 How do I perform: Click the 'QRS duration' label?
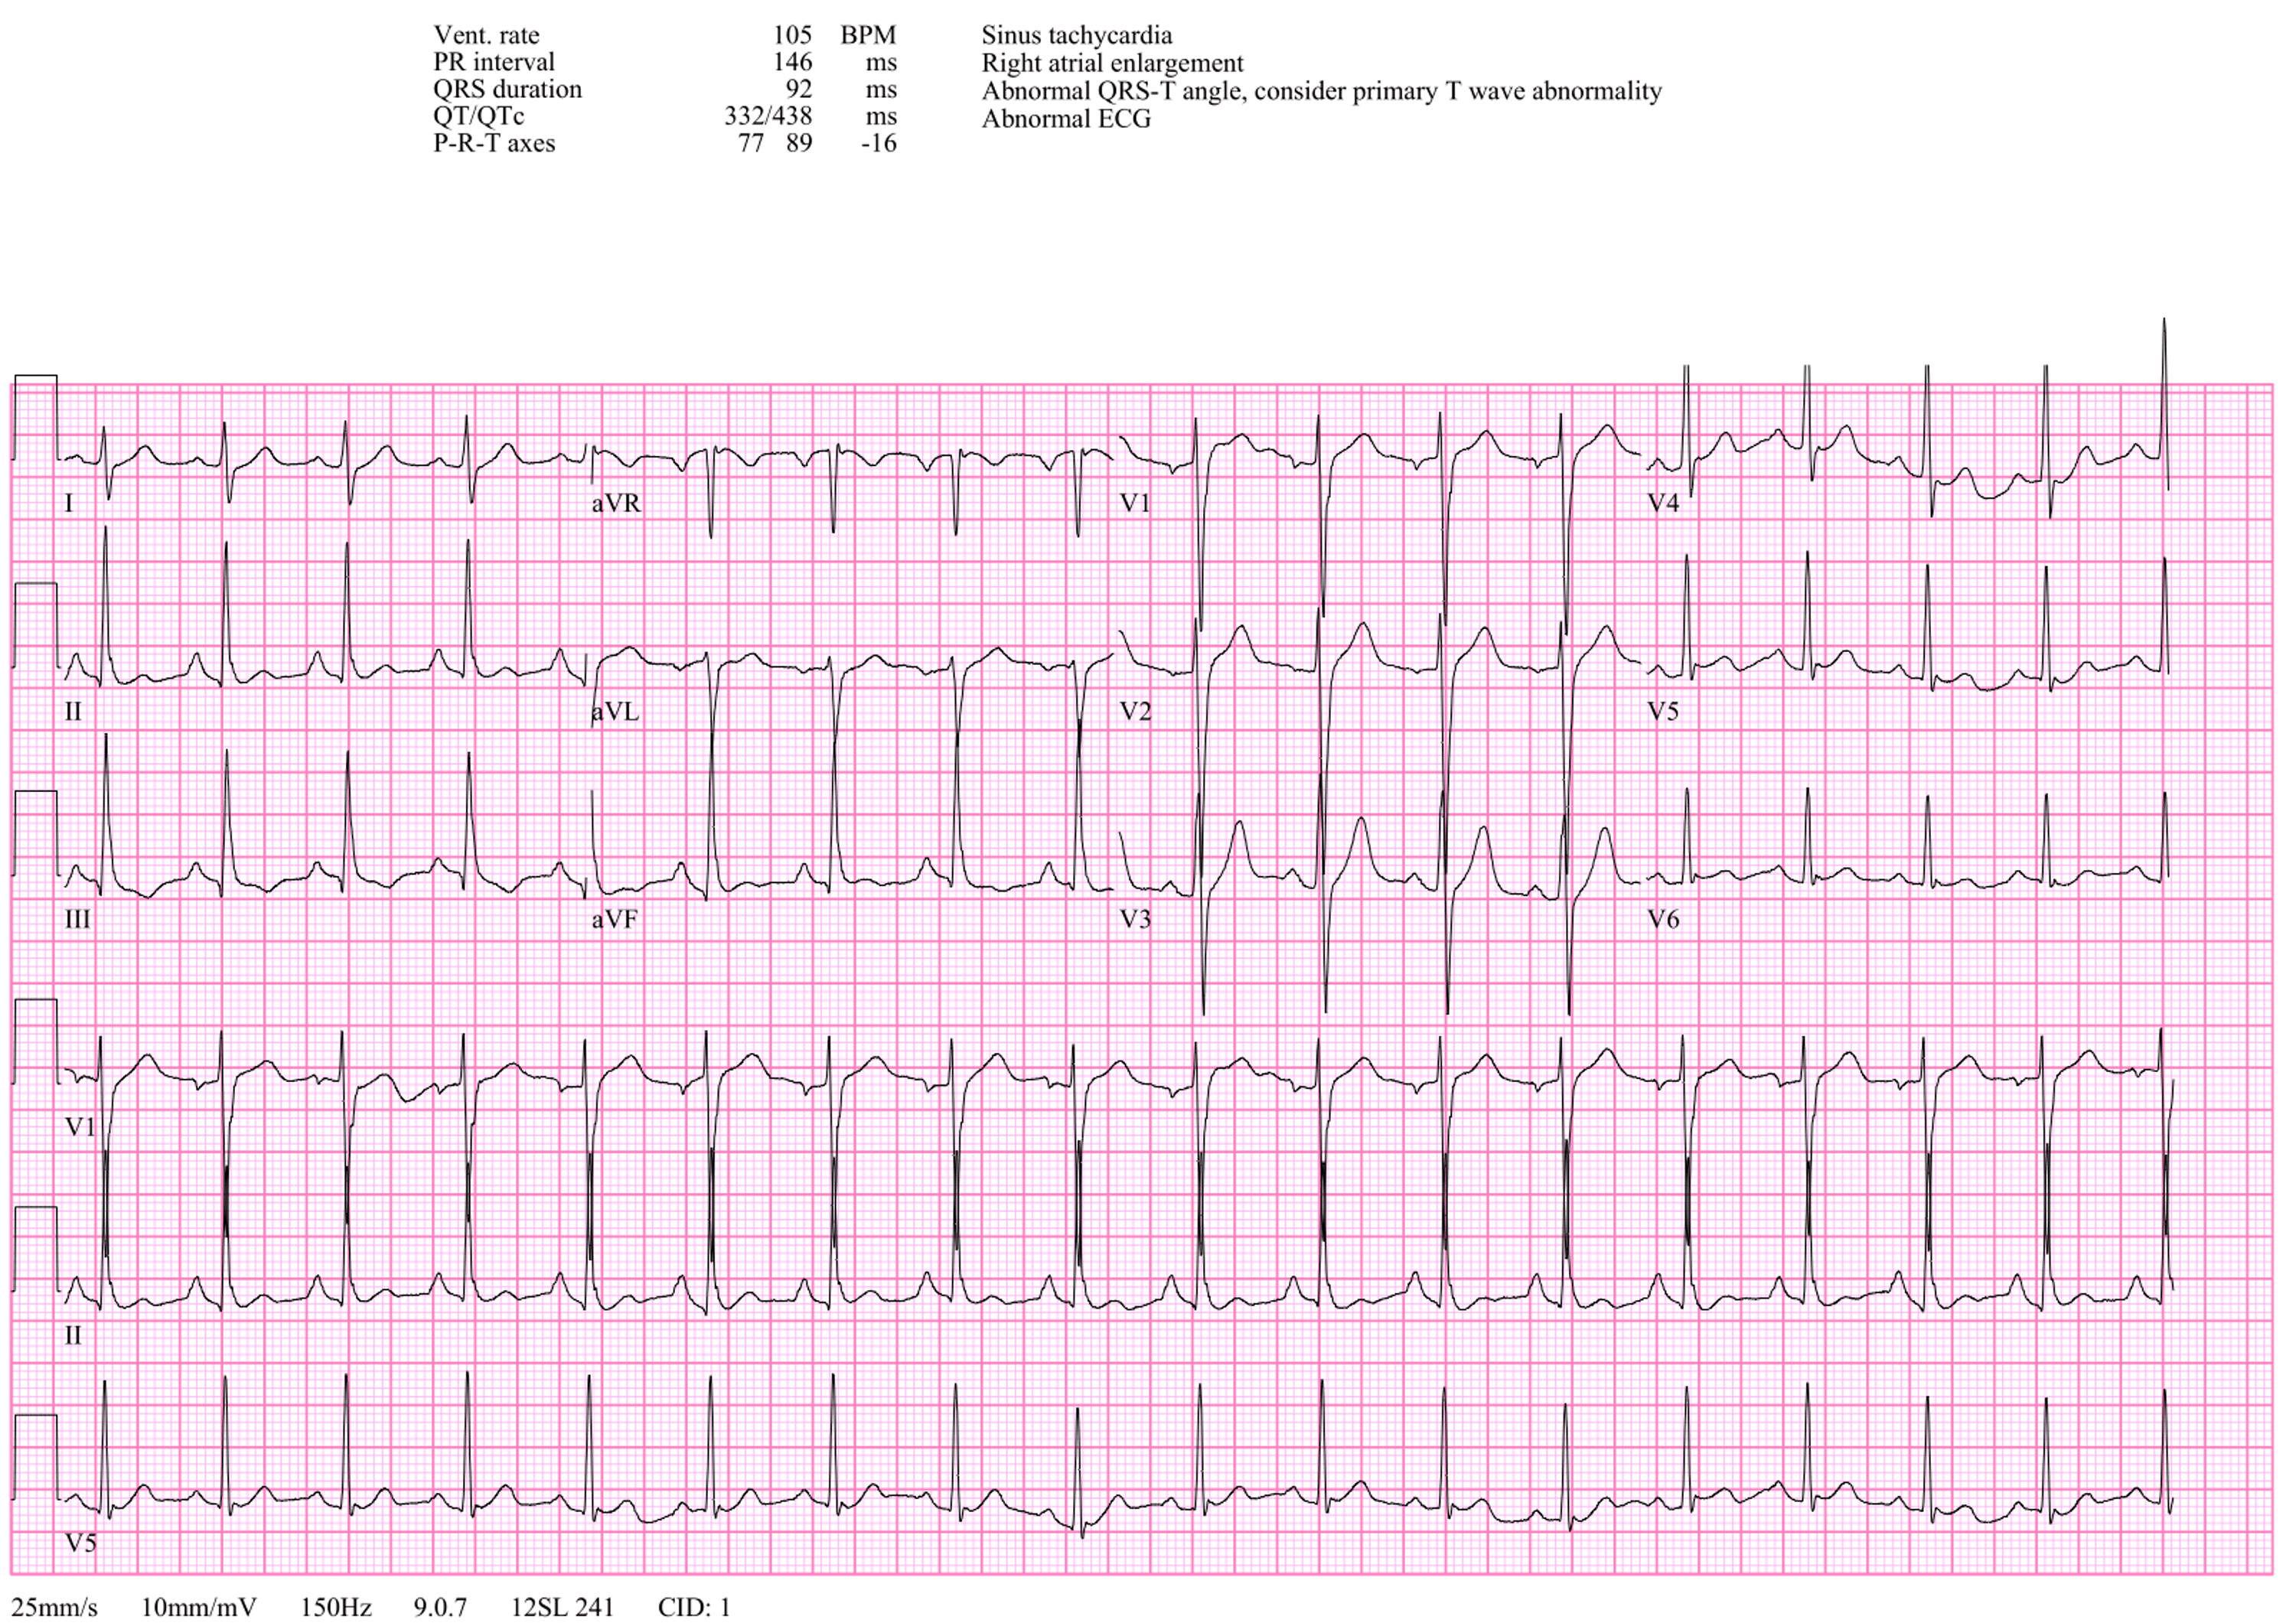coord(507,89)
